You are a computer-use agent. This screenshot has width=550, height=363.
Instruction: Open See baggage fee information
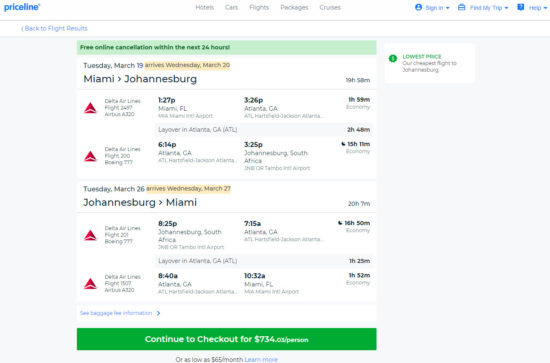120,313
